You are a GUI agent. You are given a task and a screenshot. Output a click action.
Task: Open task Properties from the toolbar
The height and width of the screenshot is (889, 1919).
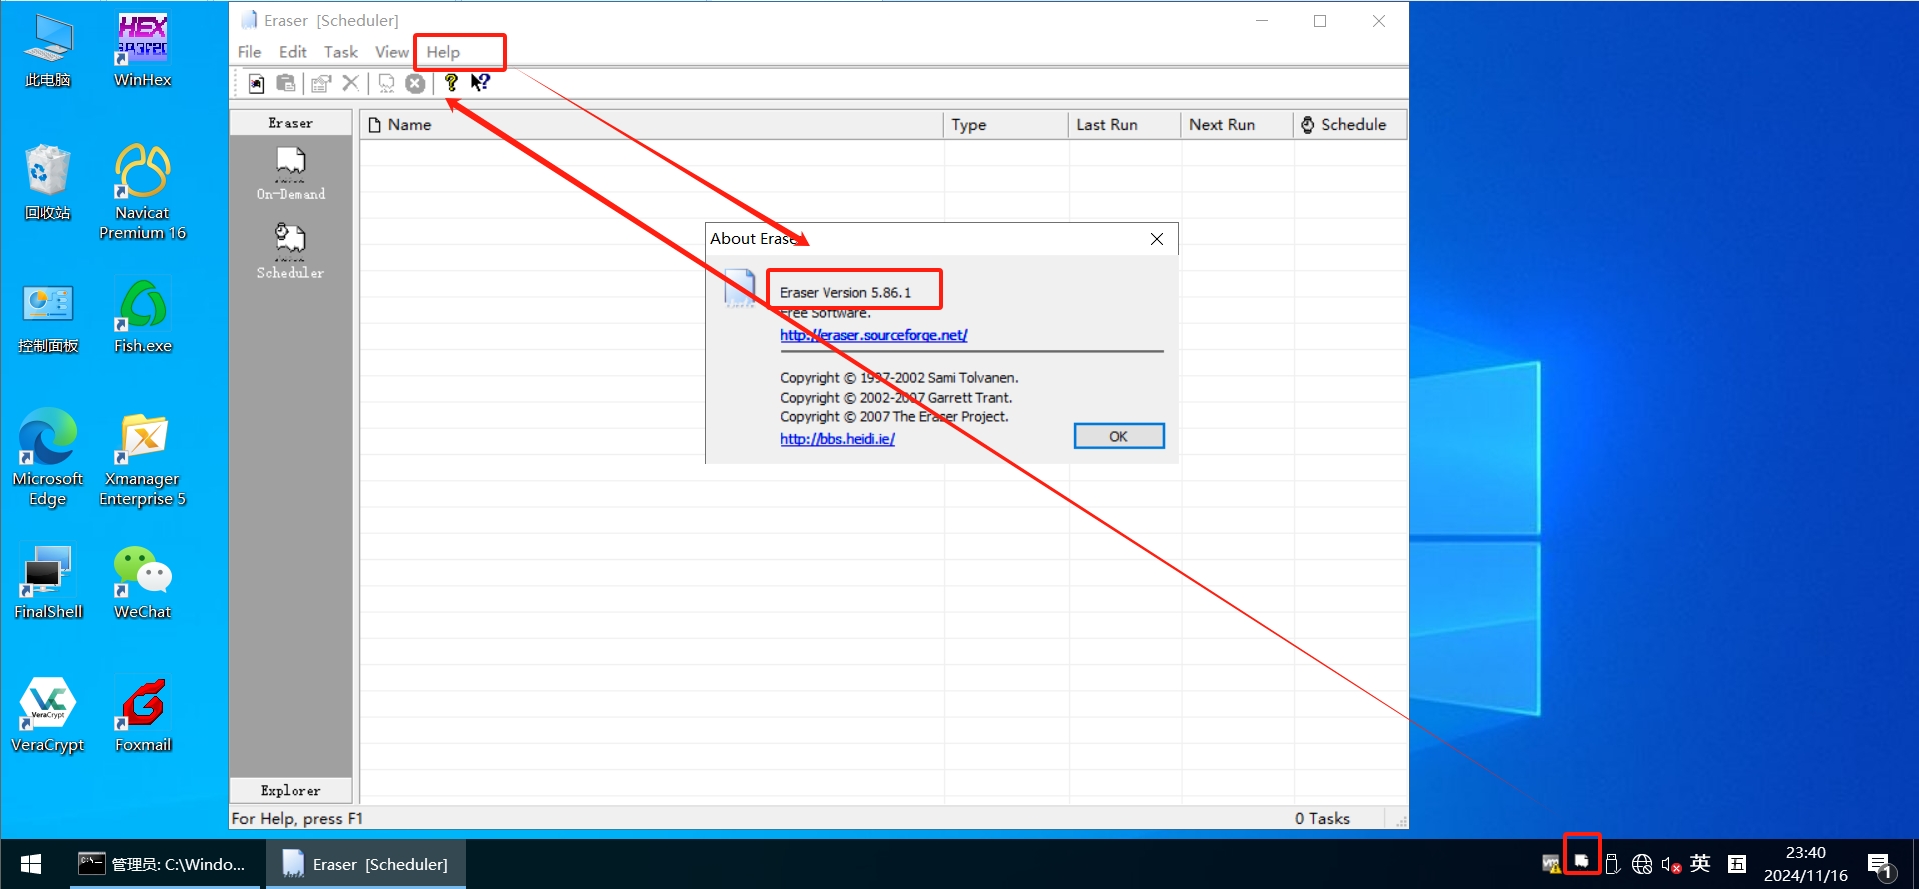click(x=321, y=83)
